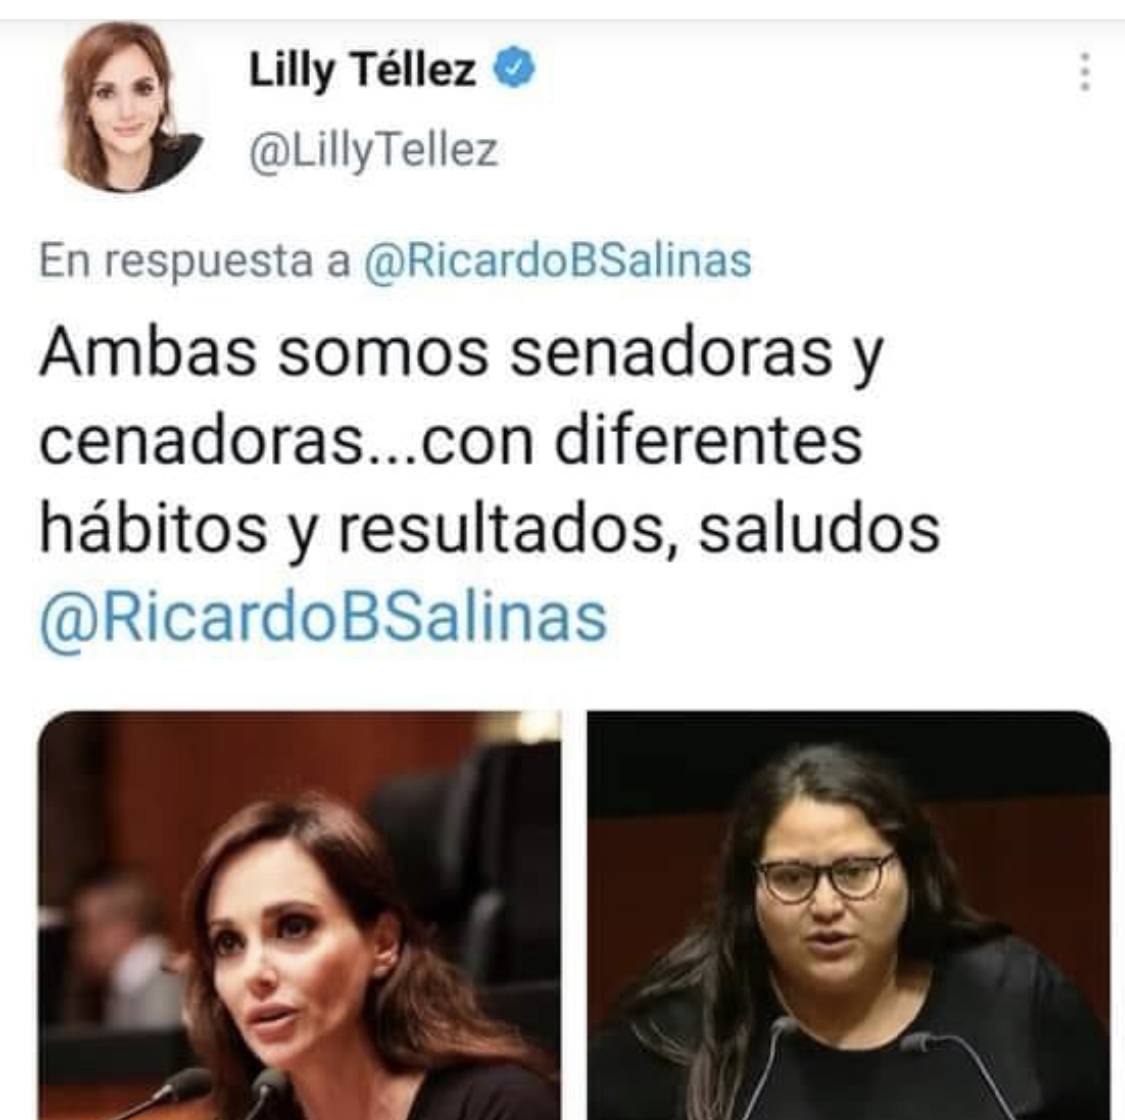Click the 'En respuesta a' gray label

tap(194, 260)
